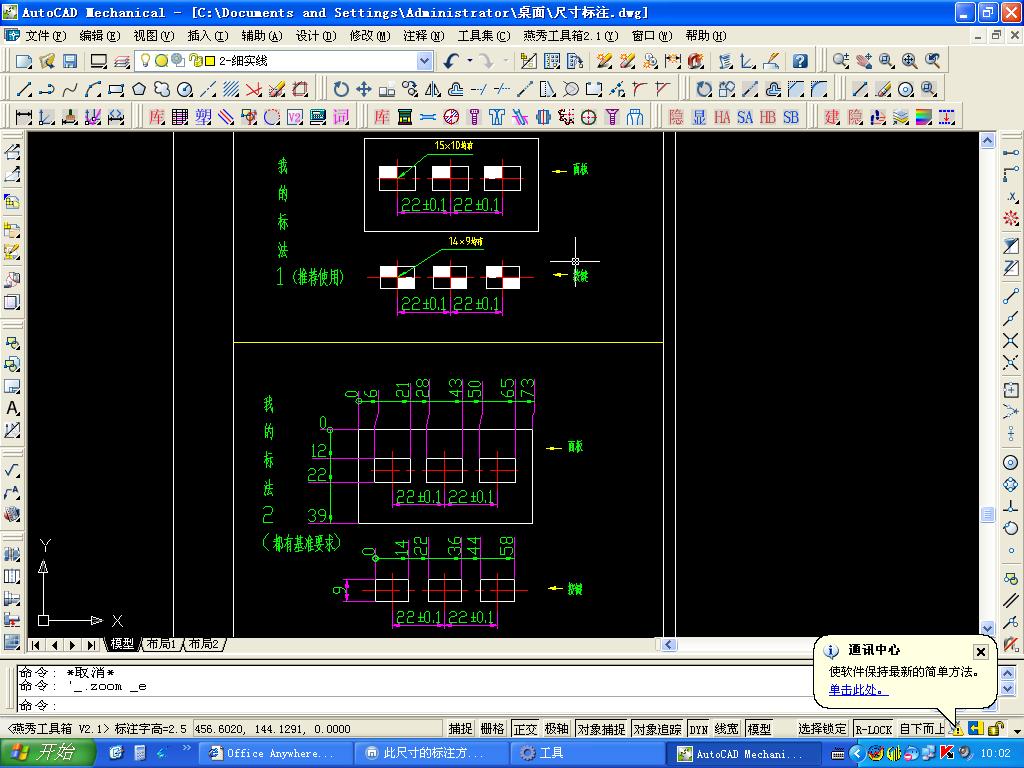
Task: Select the Mirror tool
Action: click(x=433, y=89)
